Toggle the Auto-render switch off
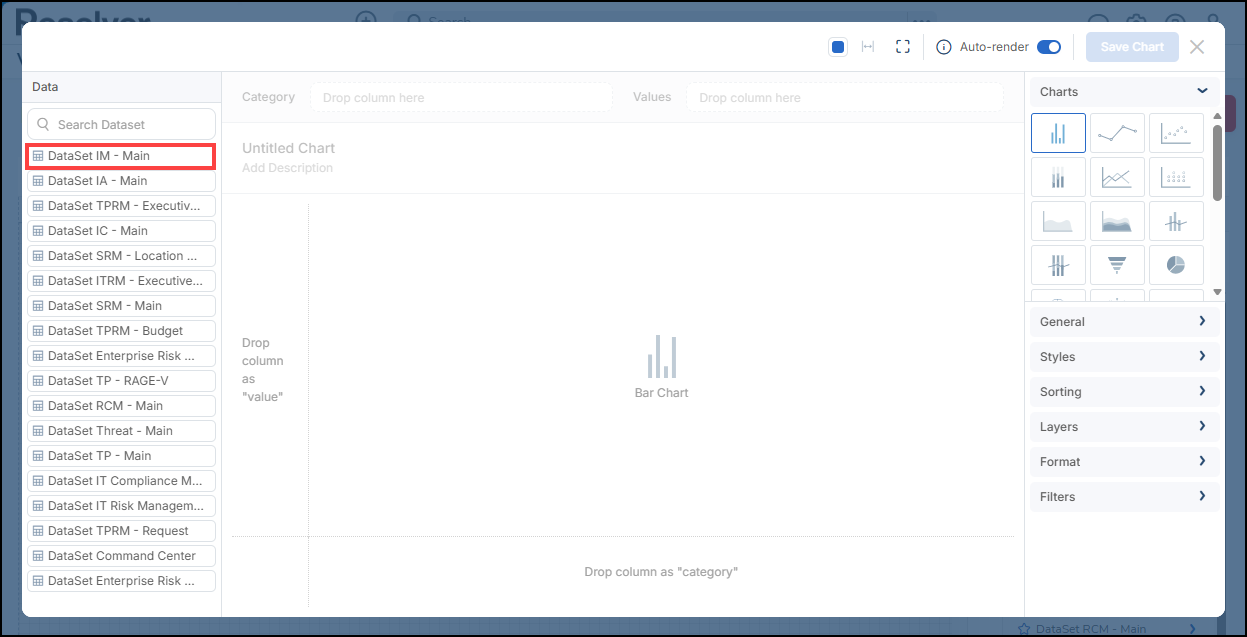Image resolution: width=1247 pixels, height=637 pixels. tap(1049, 47)
